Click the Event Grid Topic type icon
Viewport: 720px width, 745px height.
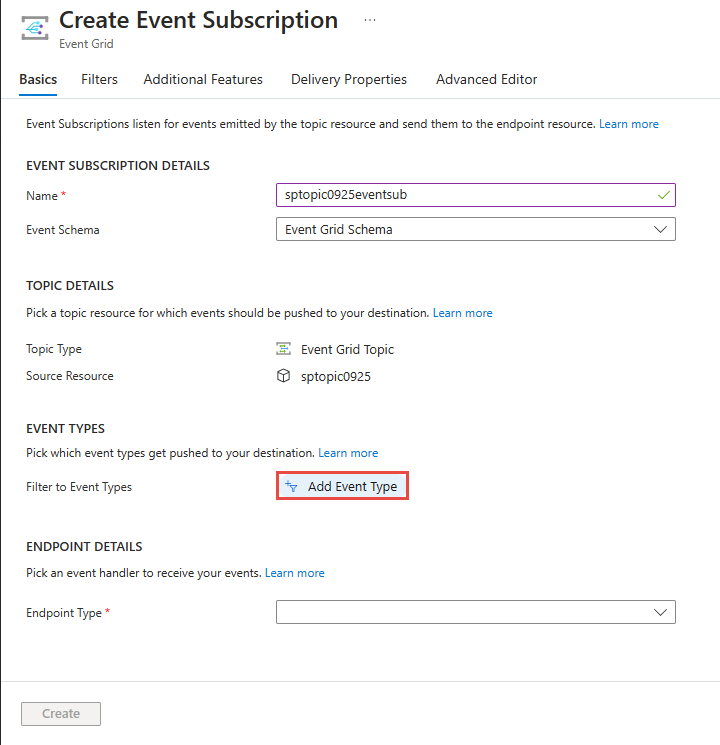click(x=284, y=350)
